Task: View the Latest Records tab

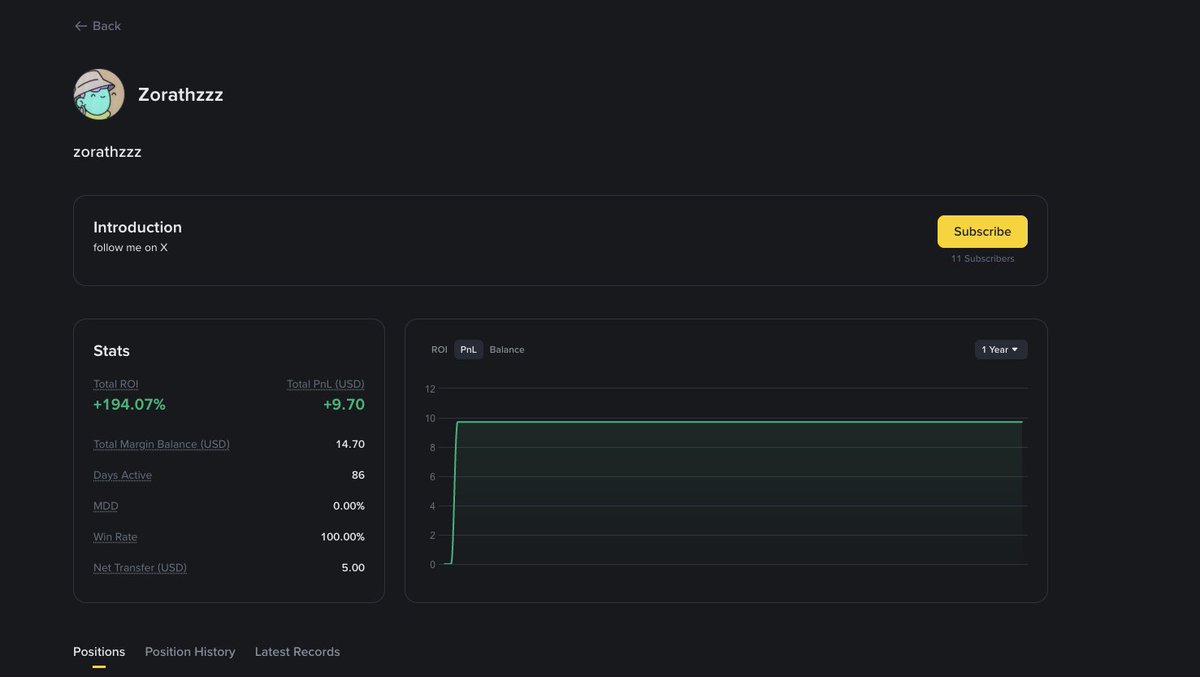Action: click(x=297, y=652)
